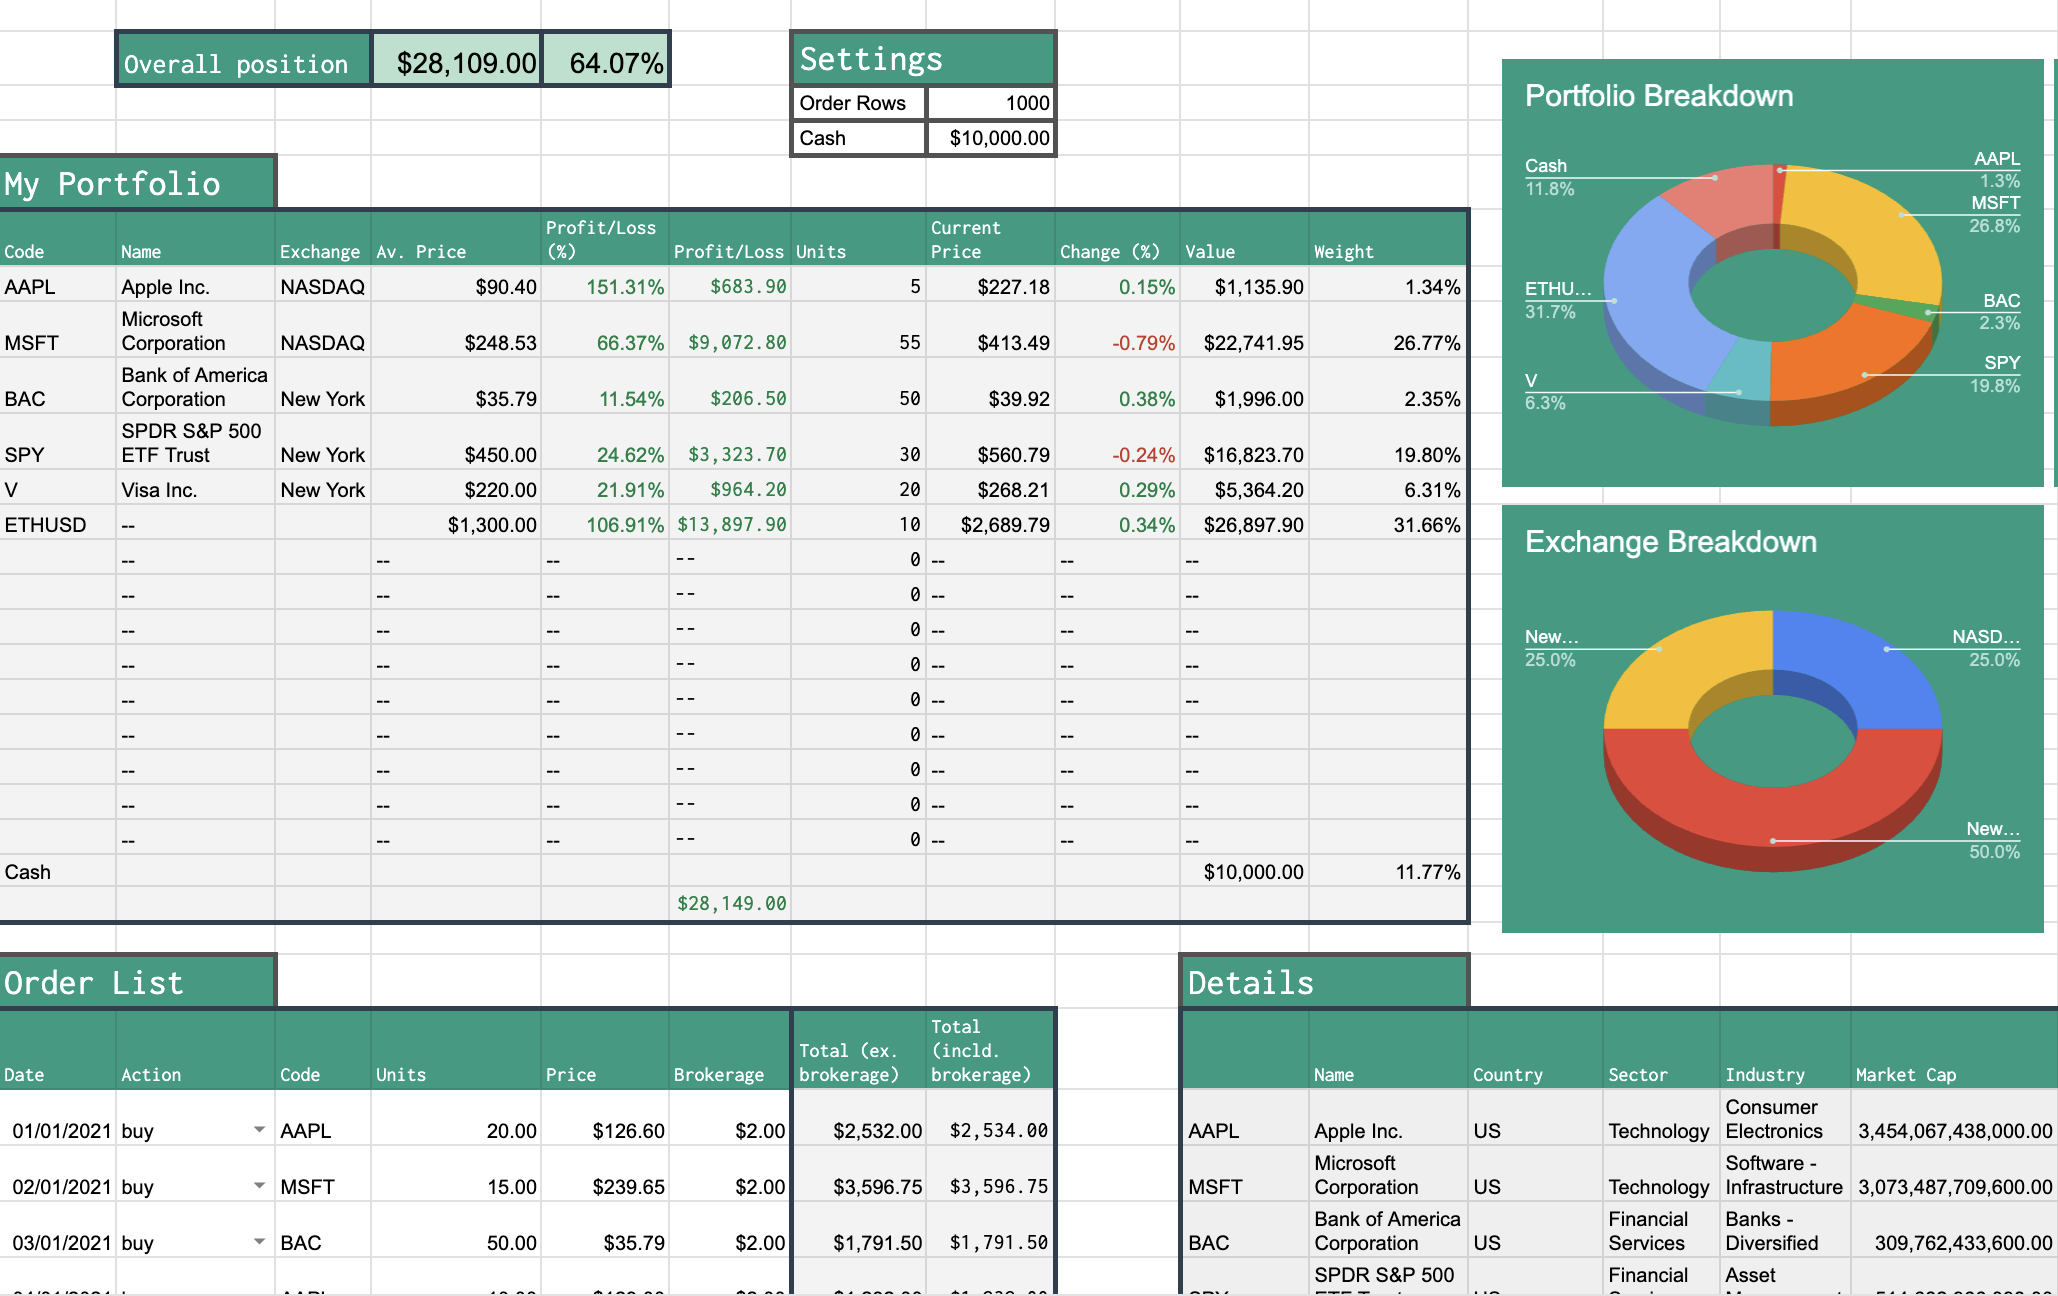Open the action dropdown for 01/01/2021 order
This screenshot has height=1296, width=2058.
pos(259,1130)
